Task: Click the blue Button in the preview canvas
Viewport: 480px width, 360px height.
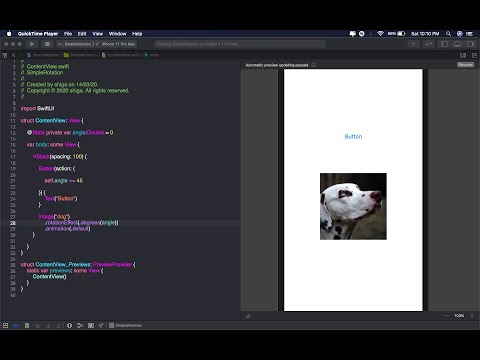Action: [353, 136]
